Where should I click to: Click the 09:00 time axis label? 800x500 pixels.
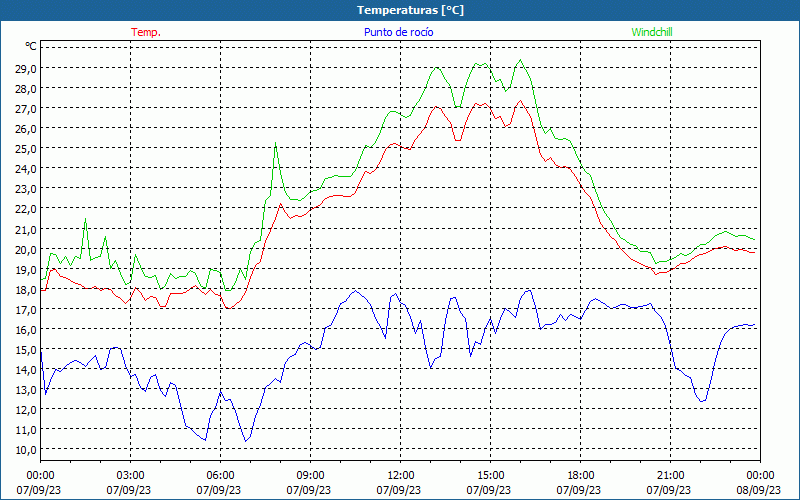310,476
